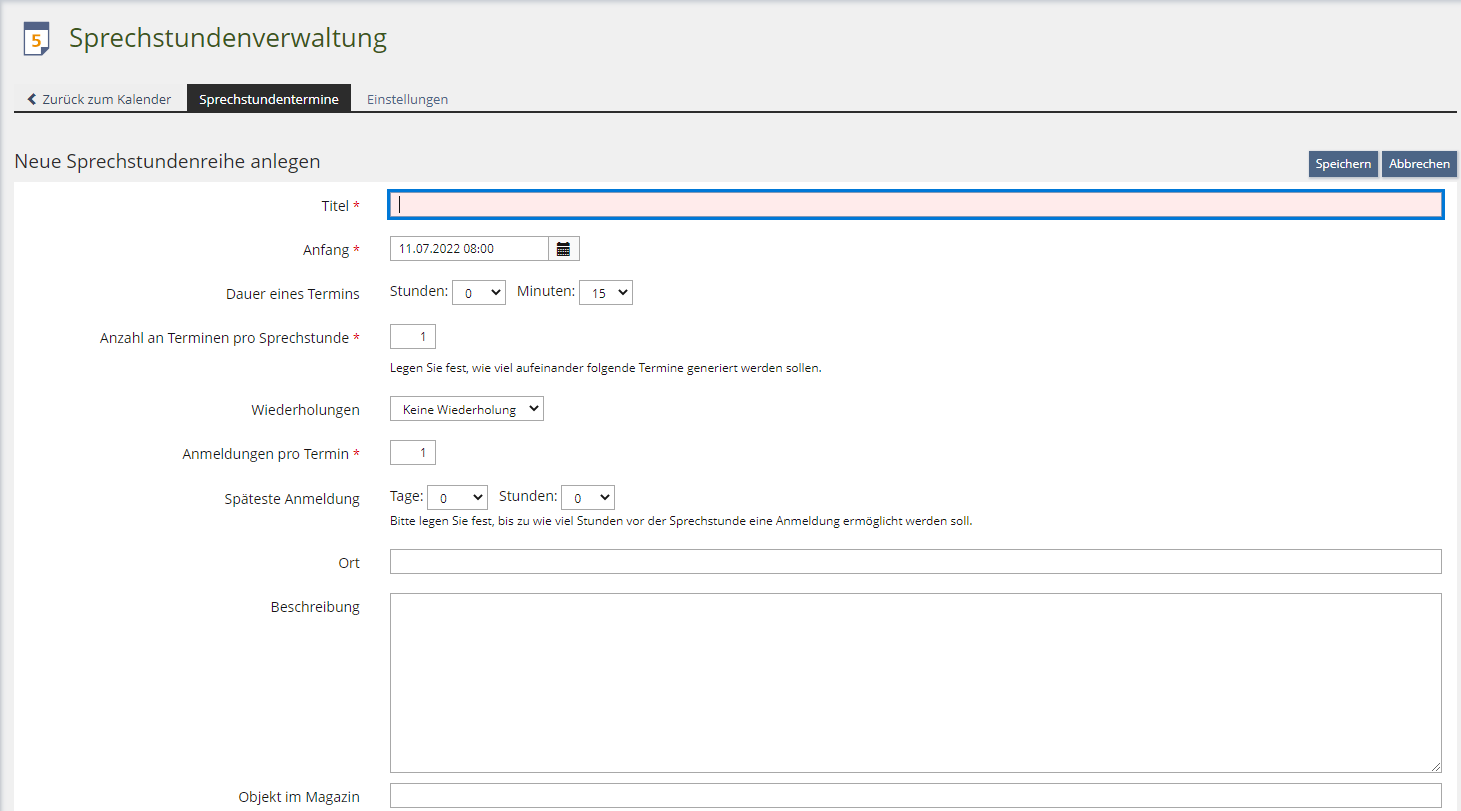Viewport: 1461px width, 811px height.
Task: Go back via Zurück zum Kalender
Action: coord(106,99)
